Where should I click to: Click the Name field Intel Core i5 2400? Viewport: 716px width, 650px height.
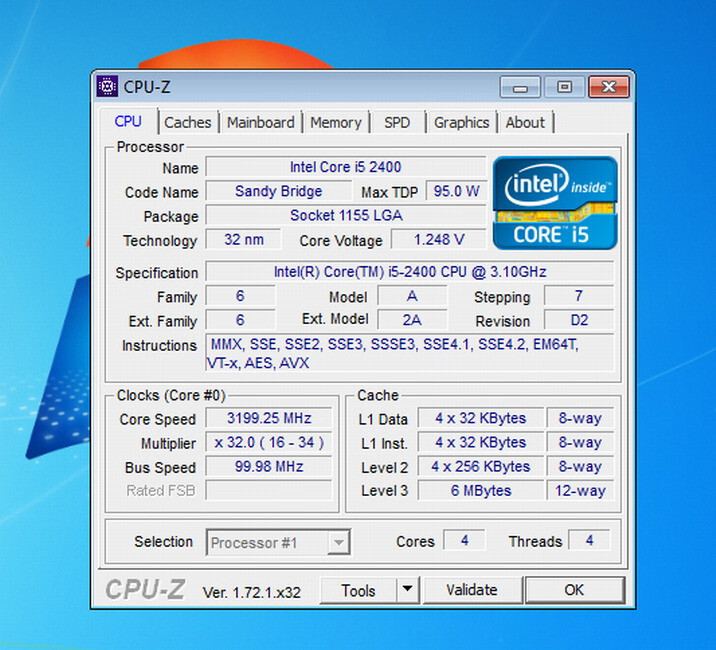pos(346,167)
